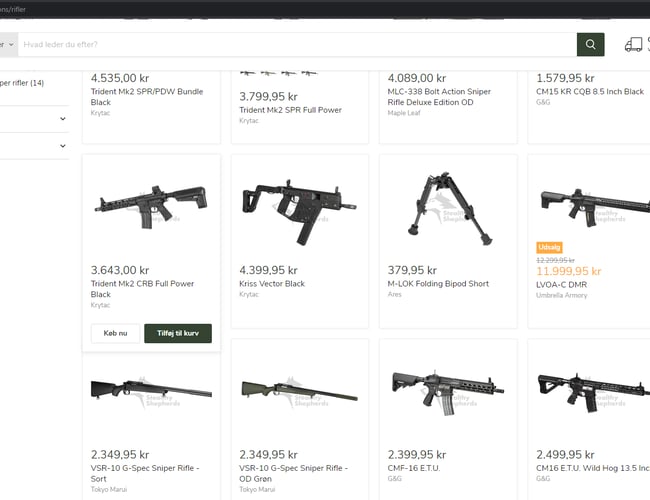Select the 'rifler (14)' sidebar category
This screenshot has width=650, height=500.
pos(22,83)
